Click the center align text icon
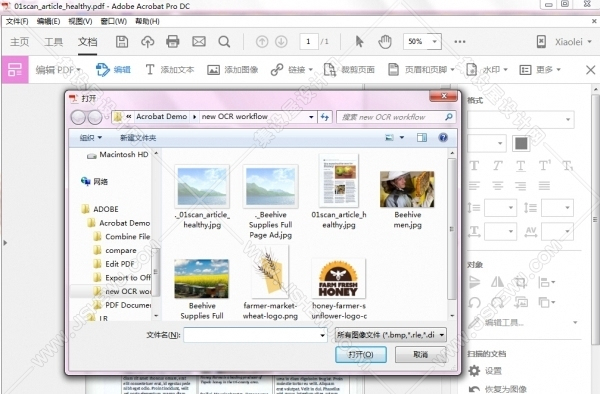Screen dimensions: 600x394 (497, 186)
